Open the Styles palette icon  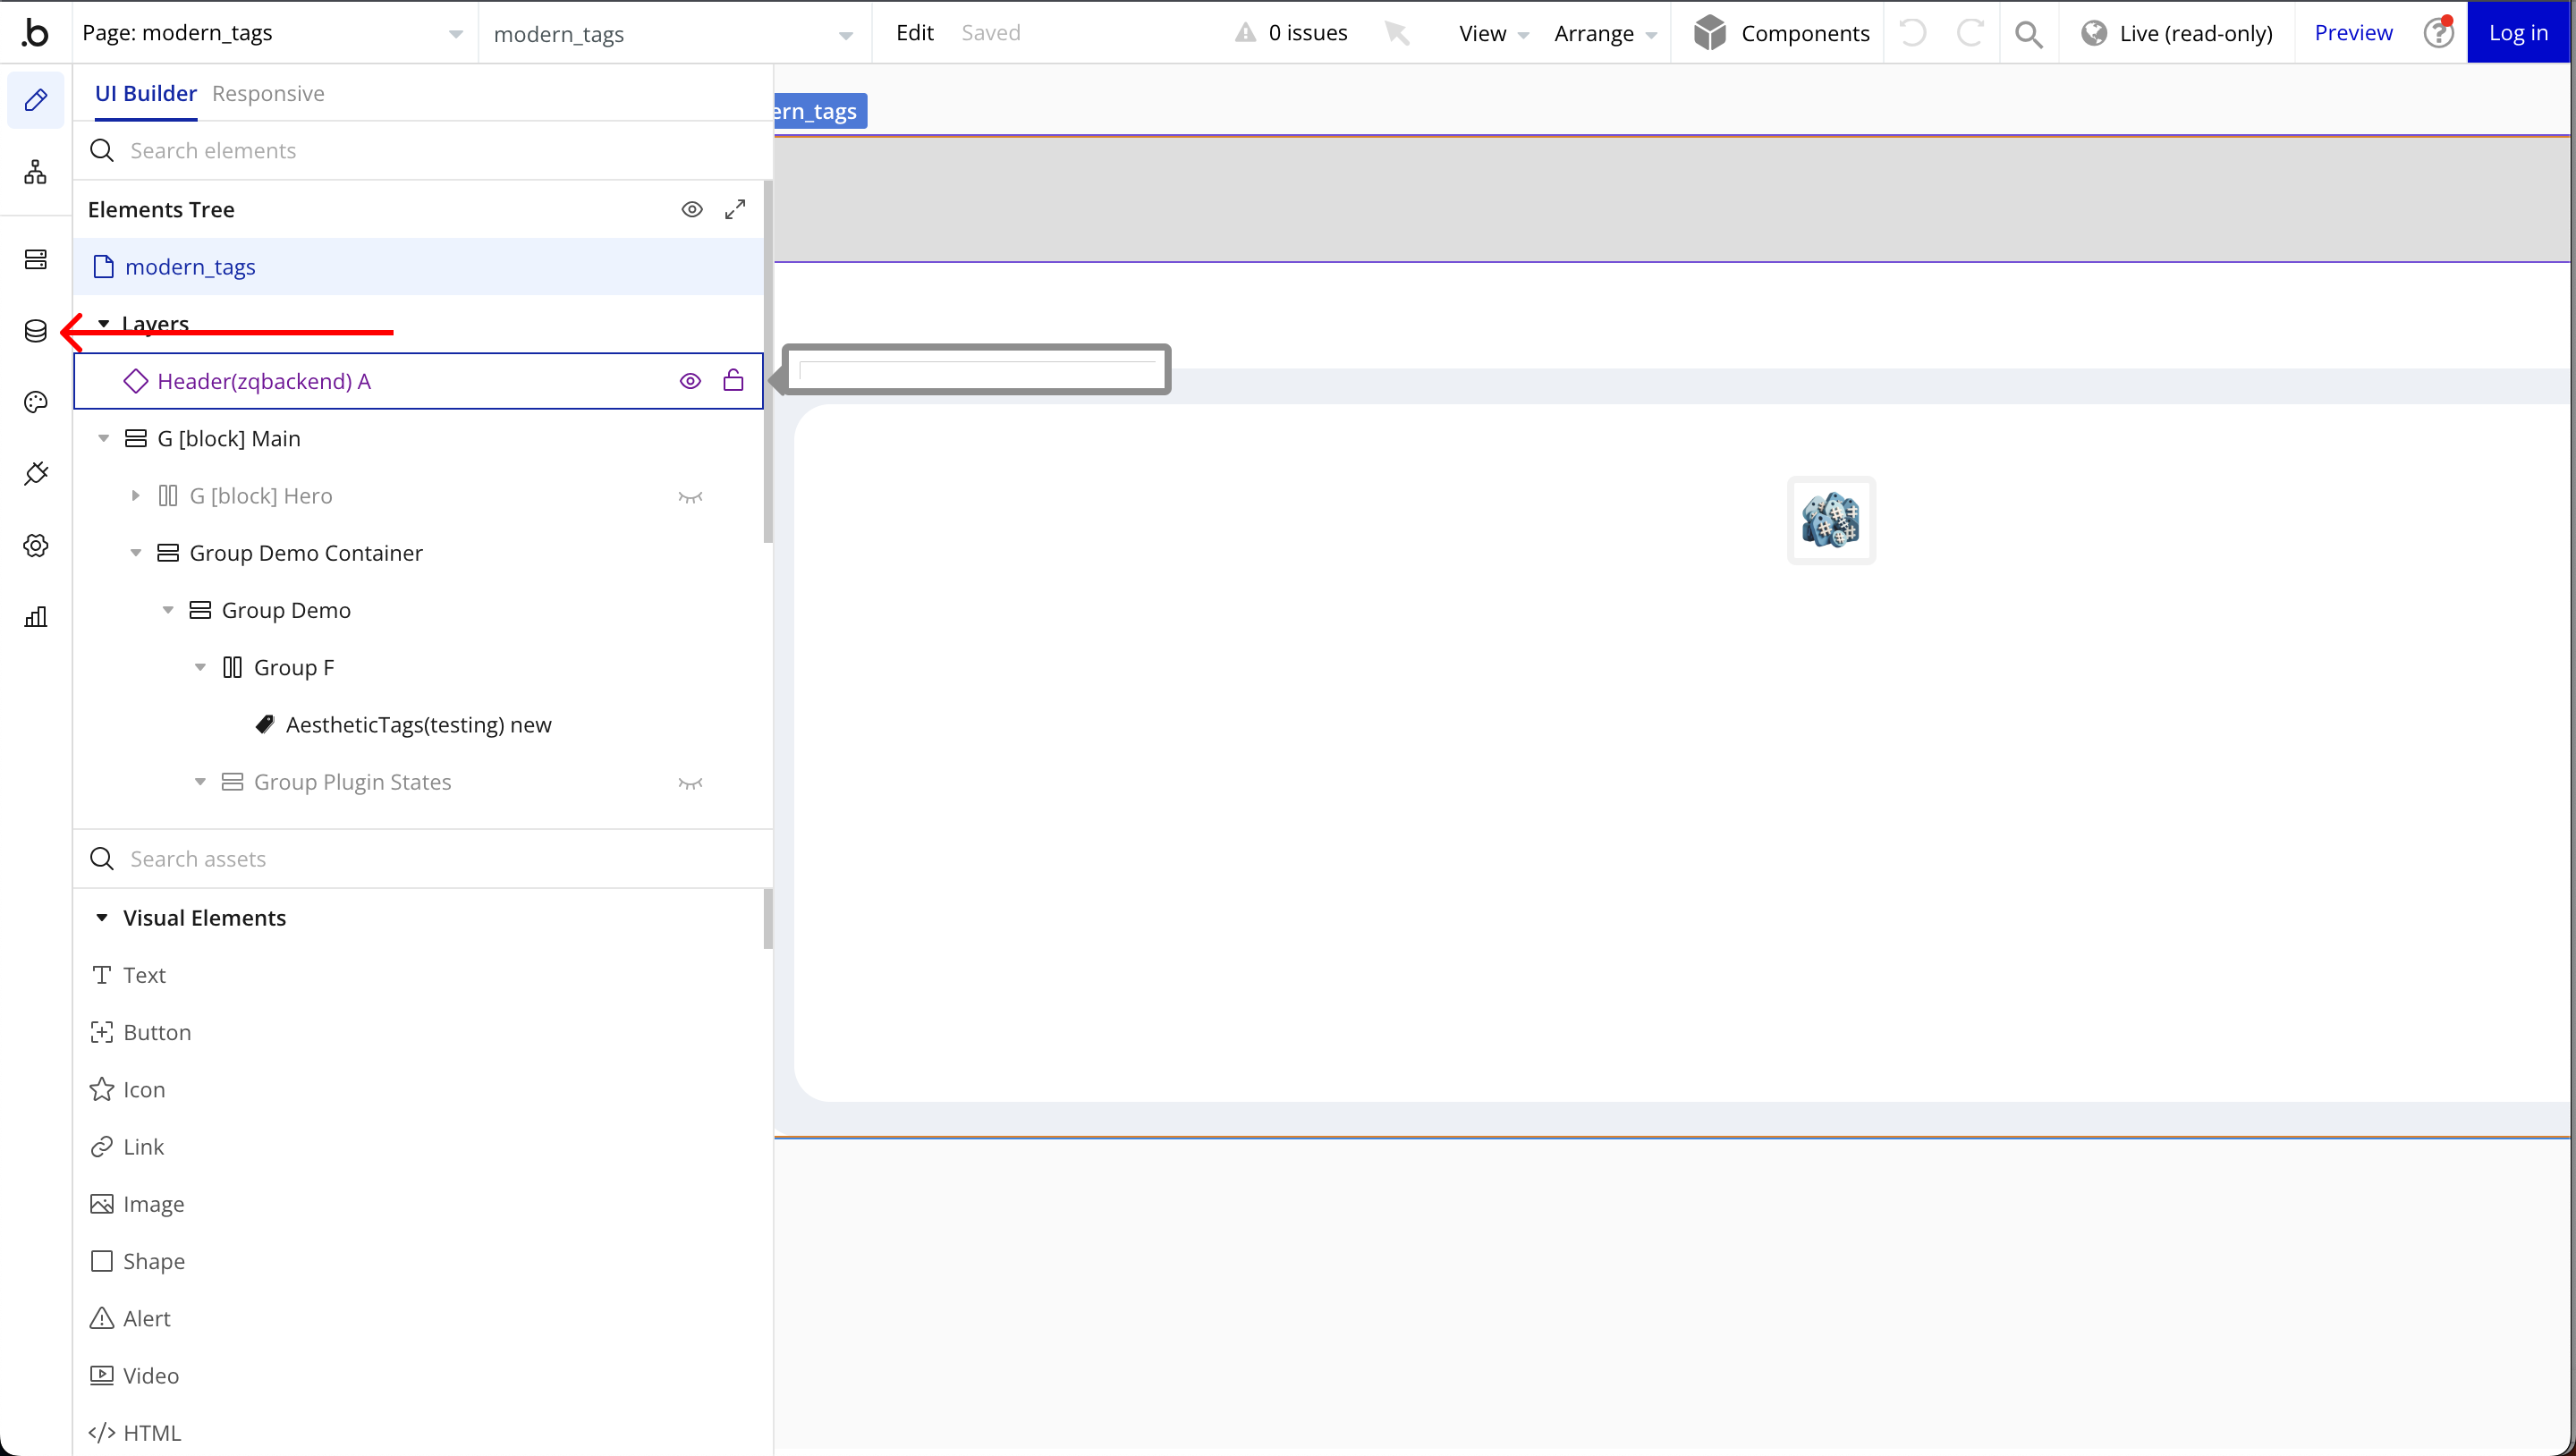pos(35,402)
